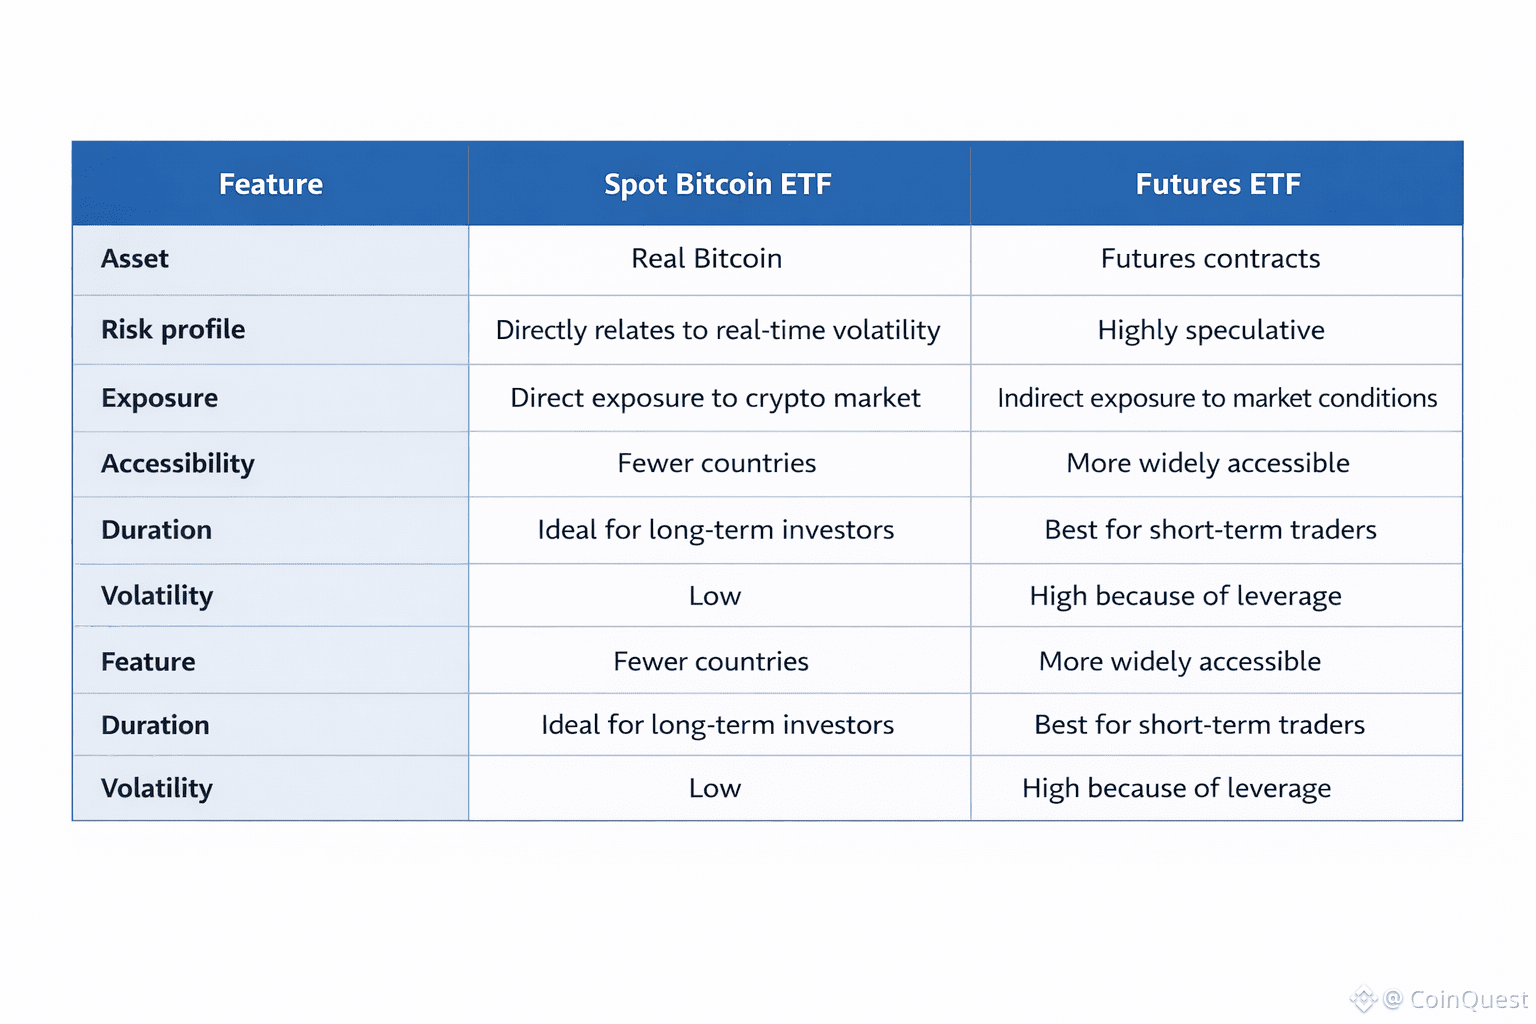This screenshot has height=1024, width=1536.
Task: Click the Asset row label
Action: click(x=135, y=259)
